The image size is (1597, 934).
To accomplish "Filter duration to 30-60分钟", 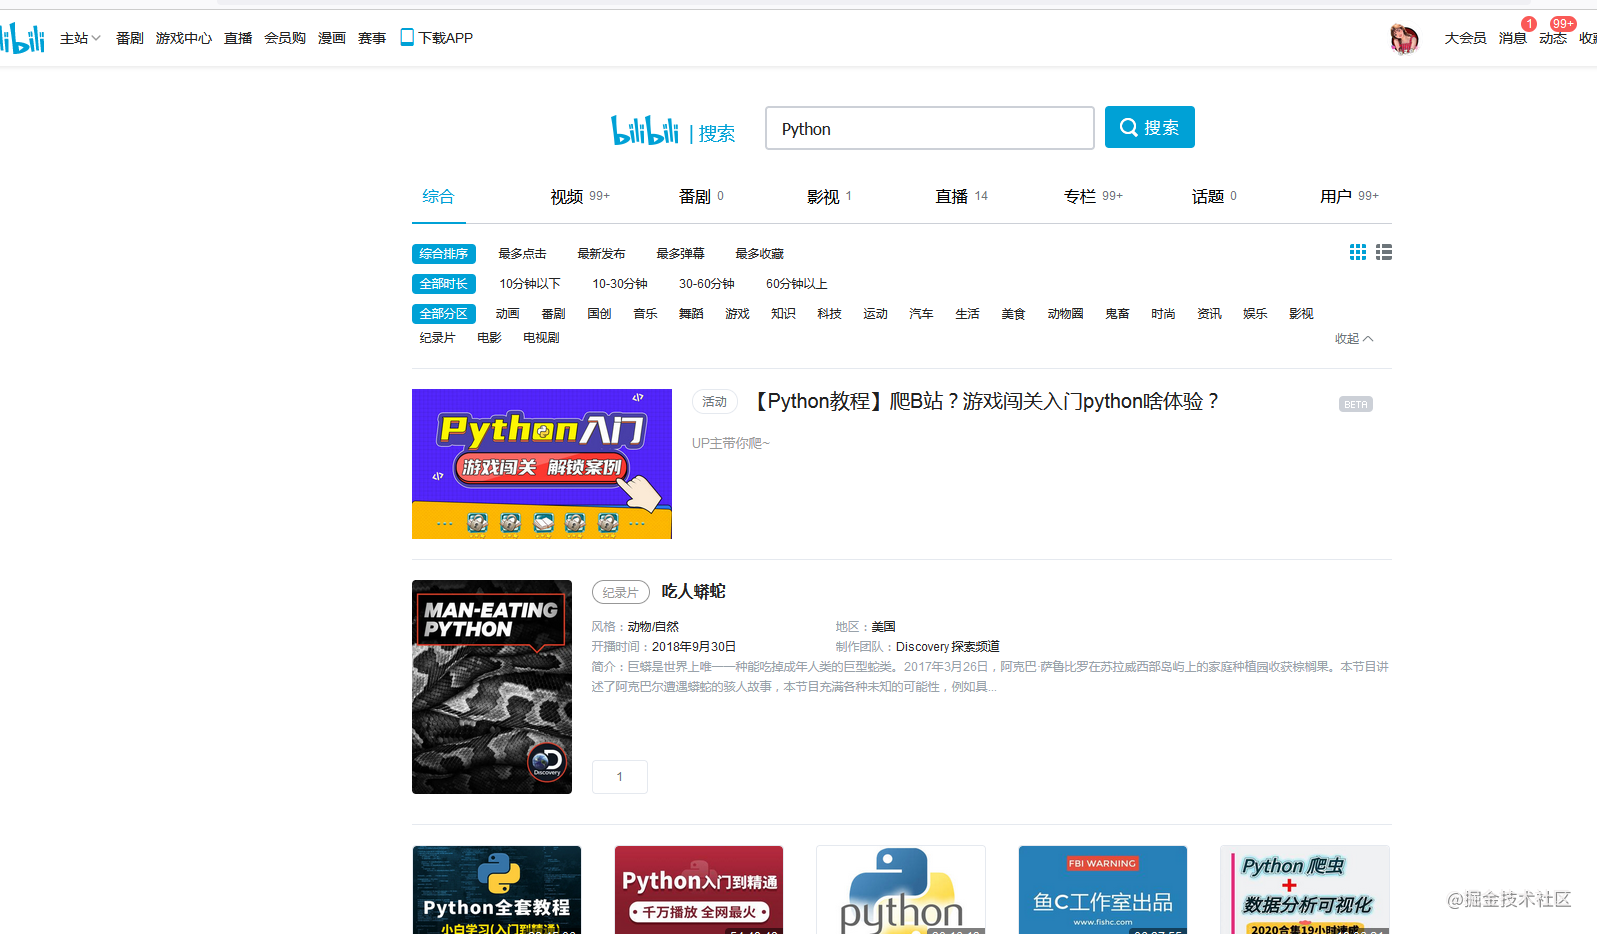I will coord(707,284).
